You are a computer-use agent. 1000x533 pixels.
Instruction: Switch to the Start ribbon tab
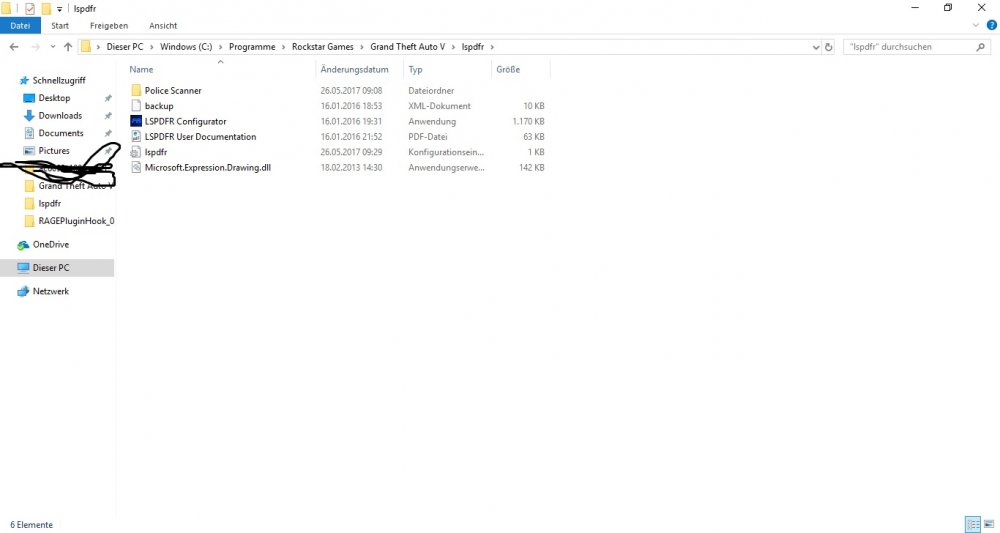pos(60,26)
